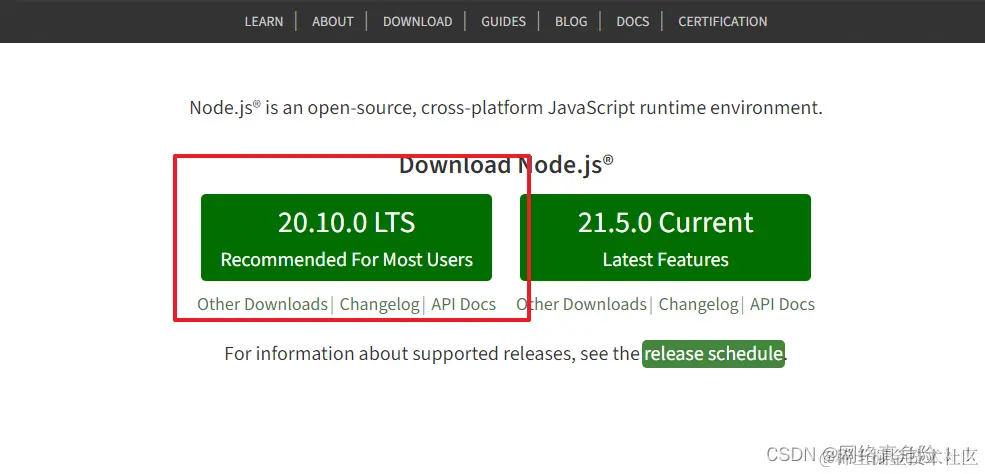Download the 21.5.0 Current version
Viewport: 985px width, 474px height.
(x=665, y=237)
